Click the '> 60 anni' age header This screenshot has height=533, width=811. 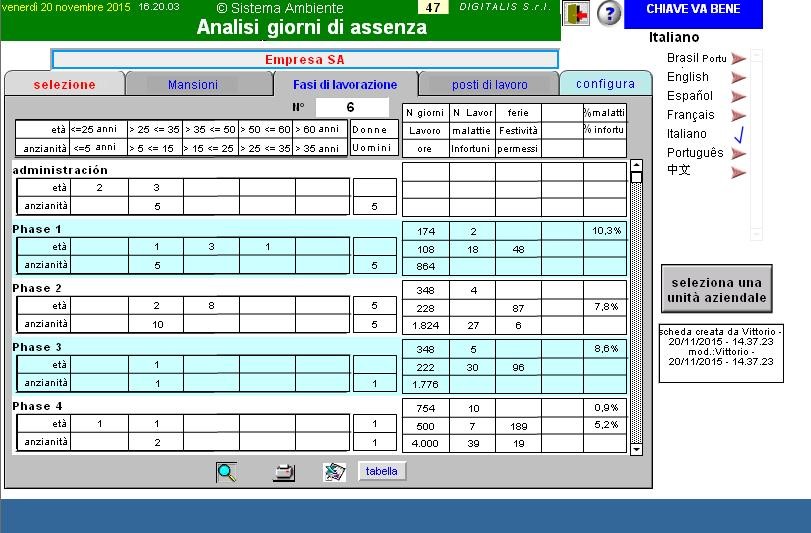[x=318, y=129]
